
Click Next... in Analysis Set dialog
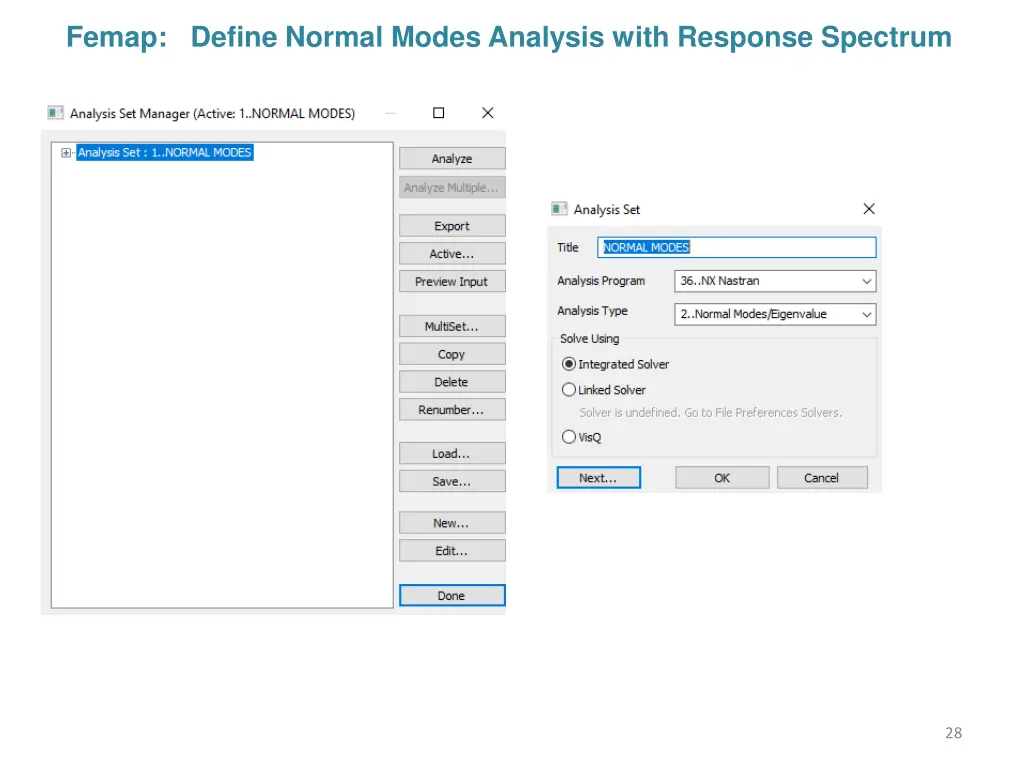click(598, 478)
